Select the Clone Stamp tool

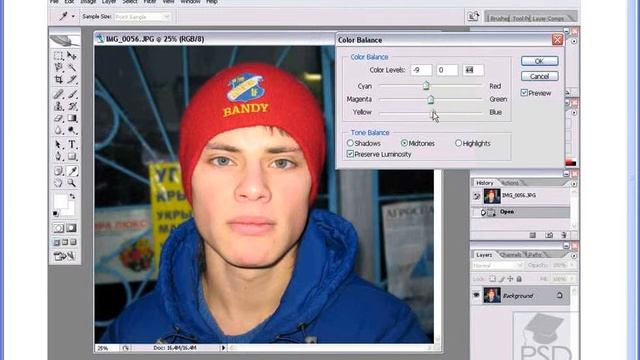(58, 107)
